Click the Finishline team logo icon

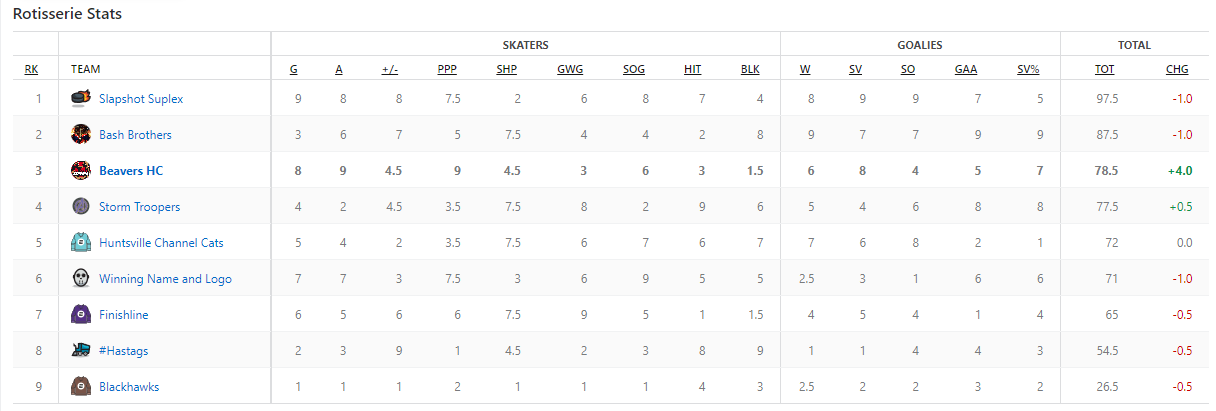[81, 314]
